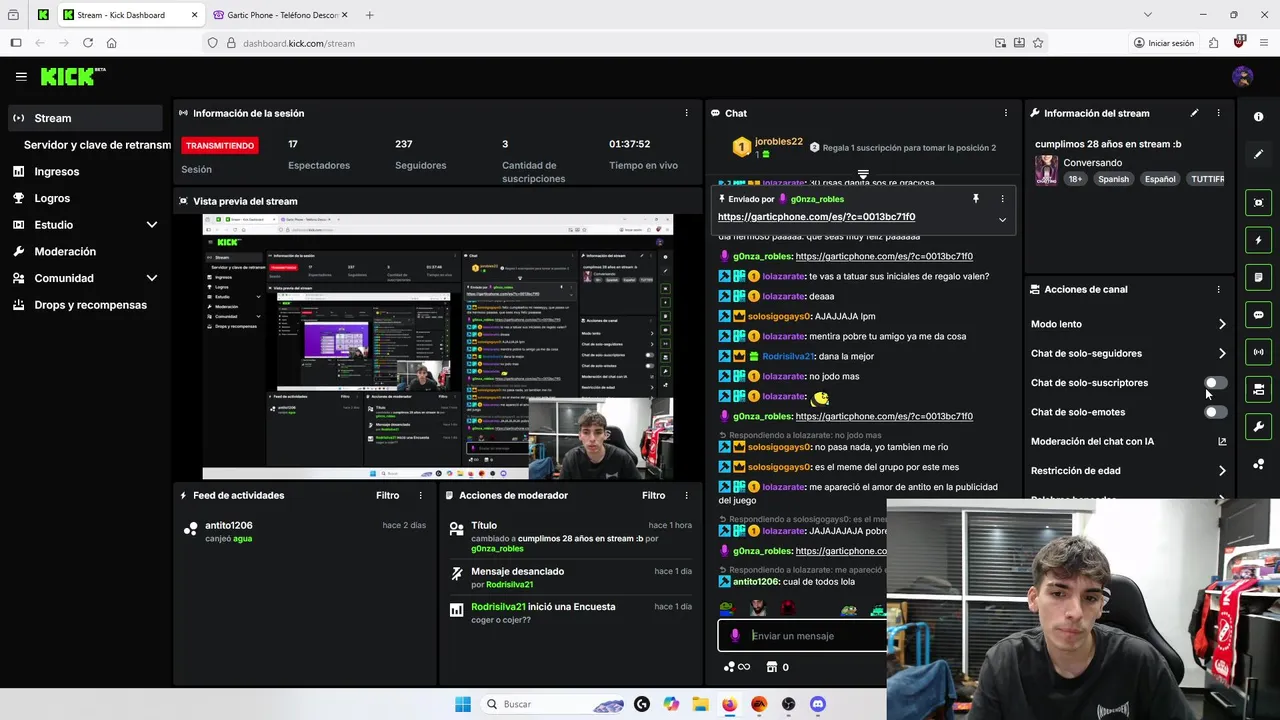
Task: Select Stream in the left sidebar
Action: point(85,118)
